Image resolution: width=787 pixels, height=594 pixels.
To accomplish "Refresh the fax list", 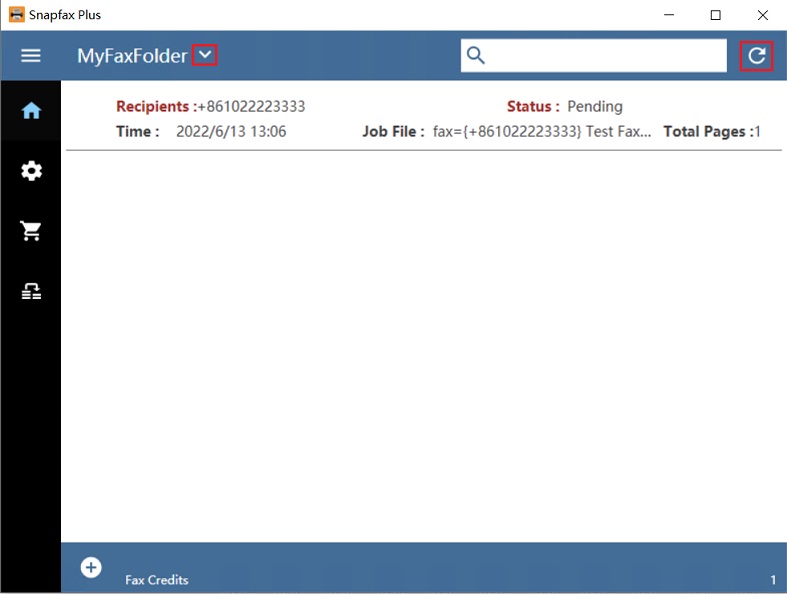I will (x=757, y=56).
